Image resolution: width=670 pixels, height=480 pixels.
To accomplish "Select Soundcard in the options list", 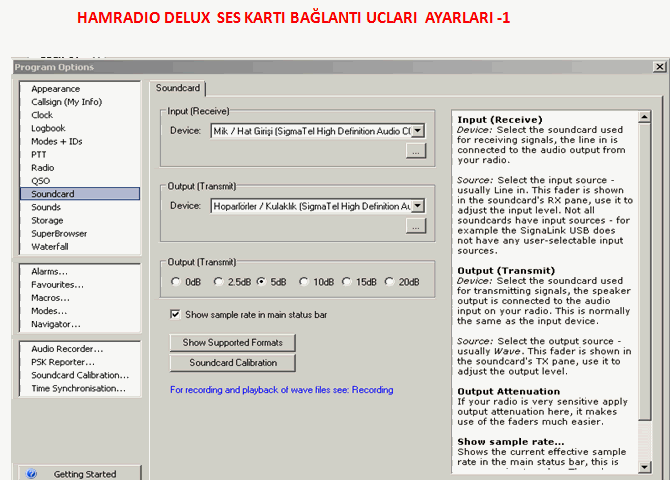I will [80, 194].
